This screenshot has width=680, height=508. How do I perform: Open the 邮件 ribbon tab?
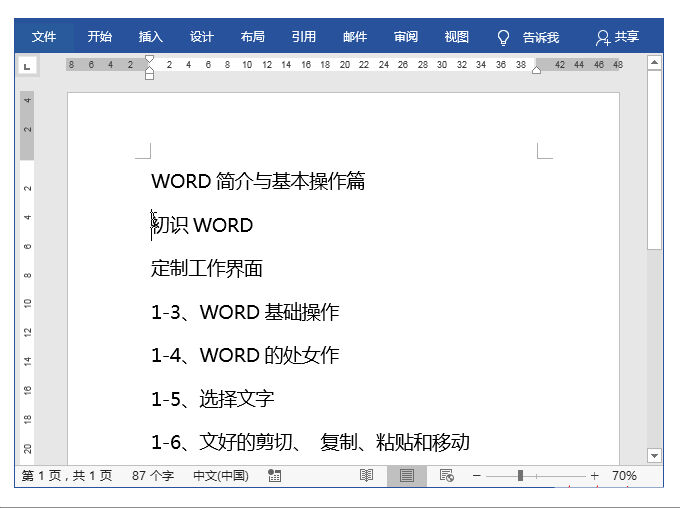(355, 36)
